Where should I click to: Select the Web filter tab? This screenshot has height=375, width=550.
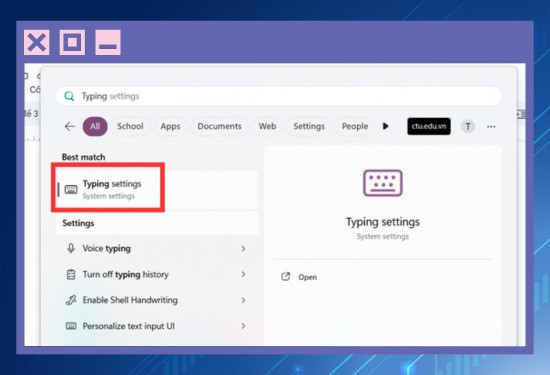pos(267,126)
